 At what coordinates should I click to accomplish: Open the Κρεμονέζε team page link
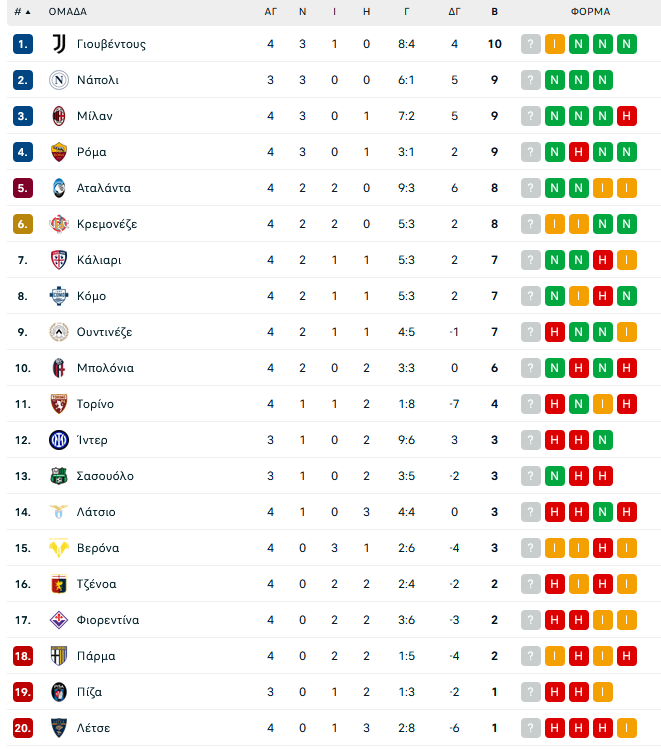[x=107, y=224]
